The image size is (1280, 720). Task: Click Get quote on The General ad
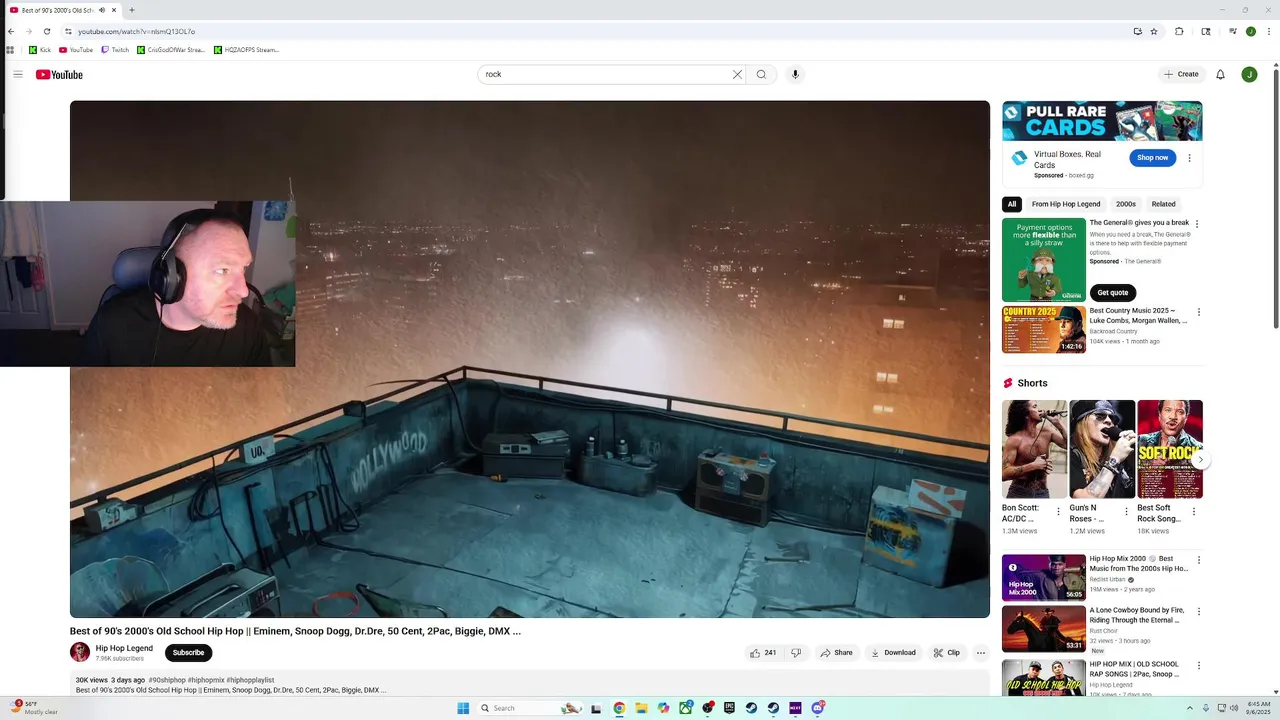1112,293
